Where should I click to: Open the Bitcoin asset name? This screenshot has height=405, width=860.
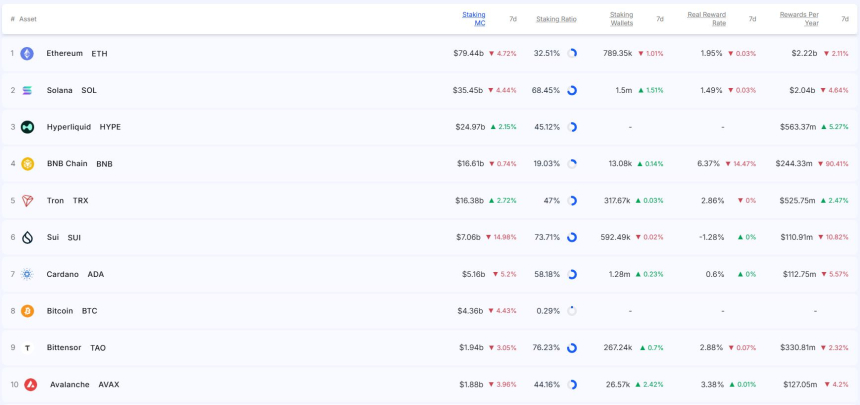tap(60, 311)
